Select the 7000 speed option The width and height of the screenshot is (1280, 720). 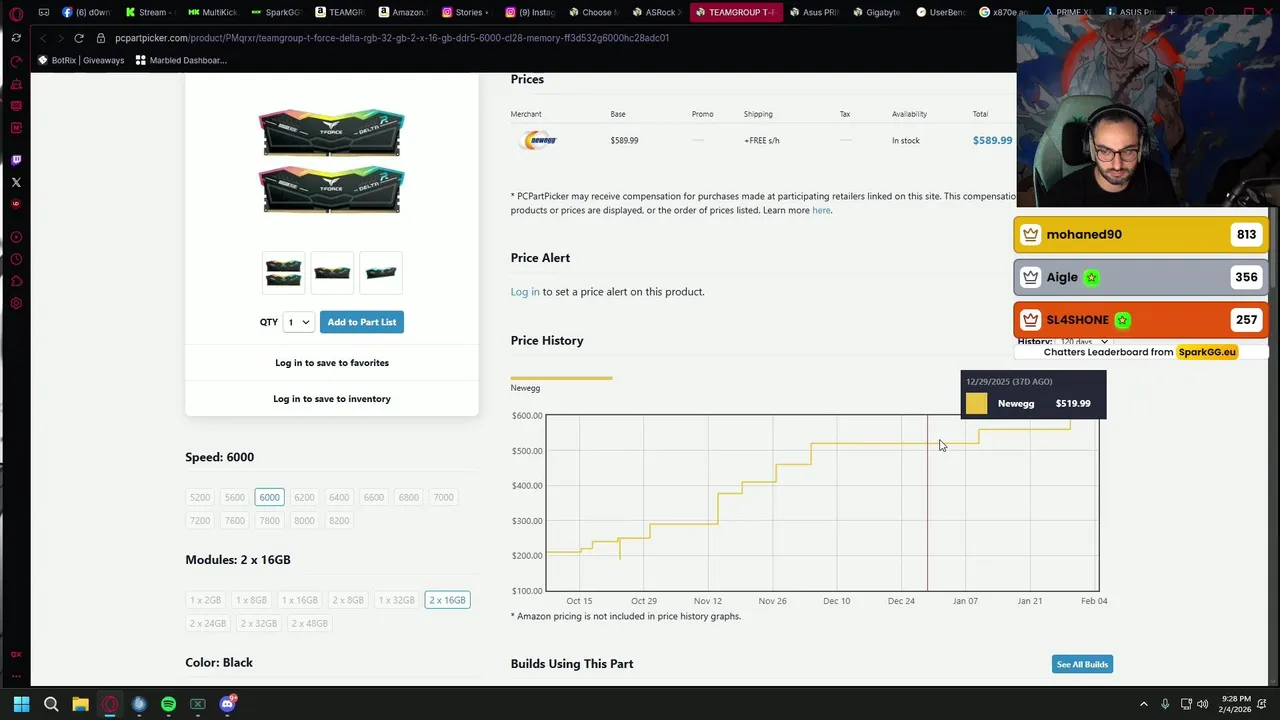click(x=443, y=497)
